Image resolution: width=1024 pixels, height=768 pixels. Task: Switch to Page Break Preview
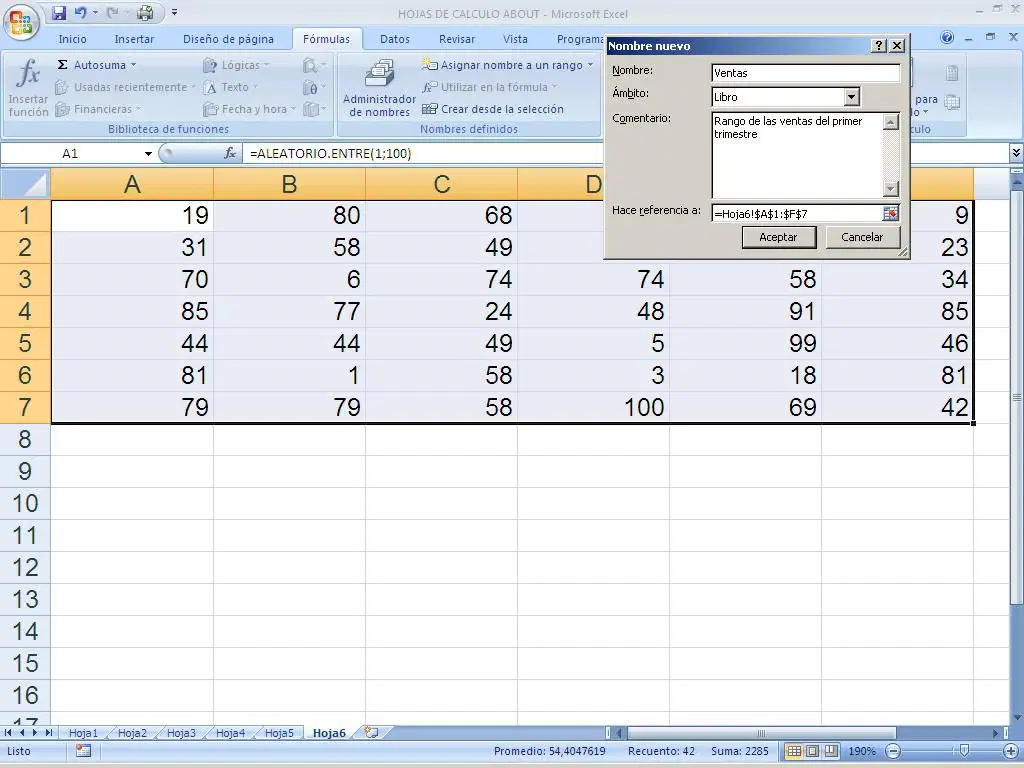click(x=830, y=751)
